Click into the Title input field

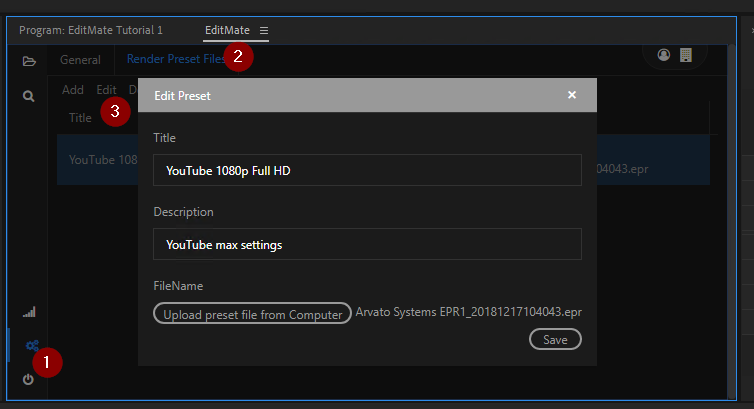click(367, 170)
